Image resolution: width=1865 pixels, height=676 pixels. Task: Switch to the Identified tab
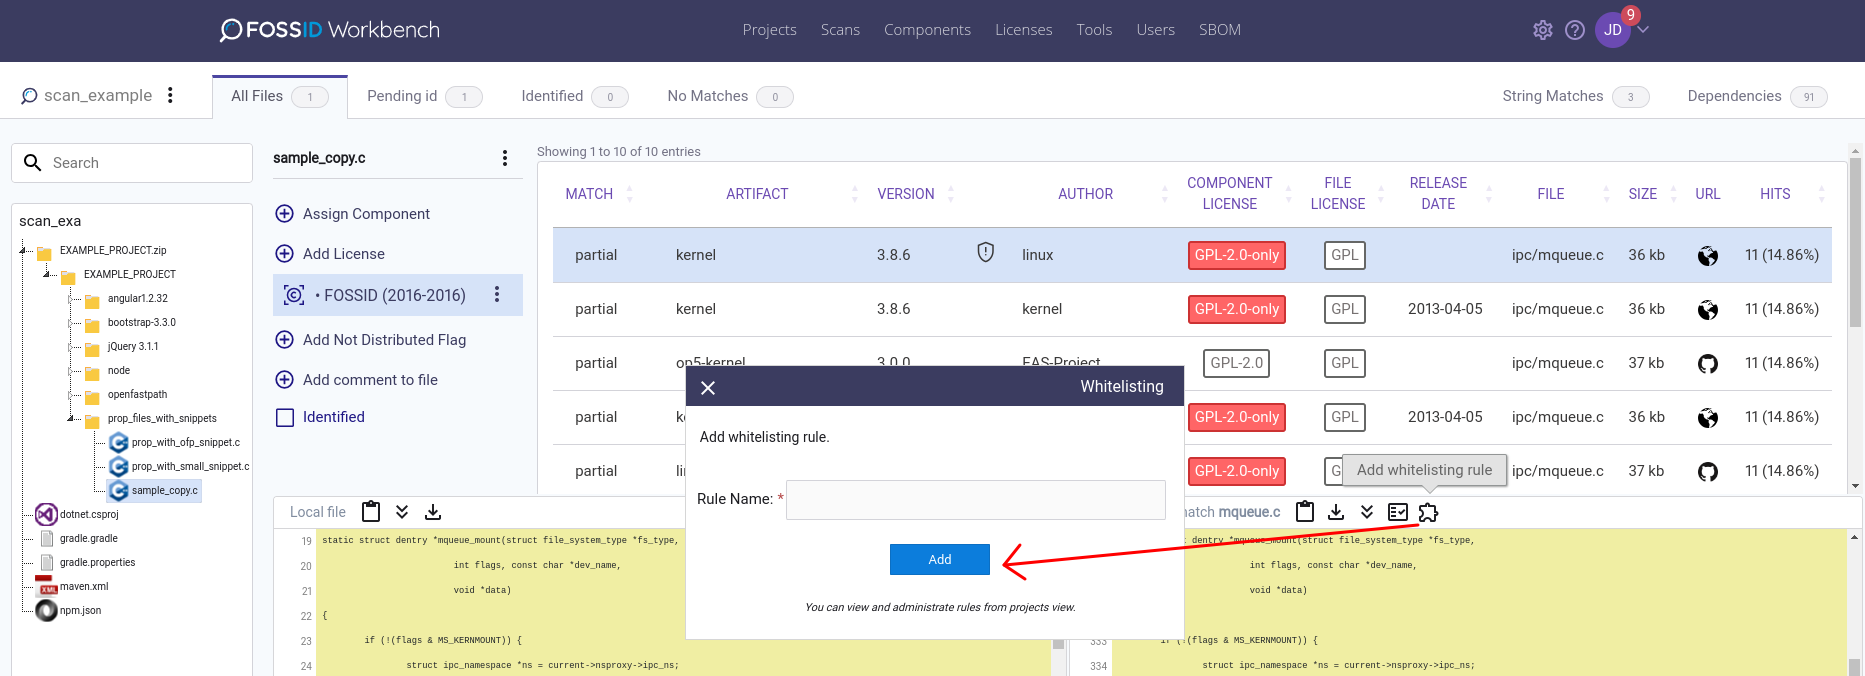pos(574,96)
